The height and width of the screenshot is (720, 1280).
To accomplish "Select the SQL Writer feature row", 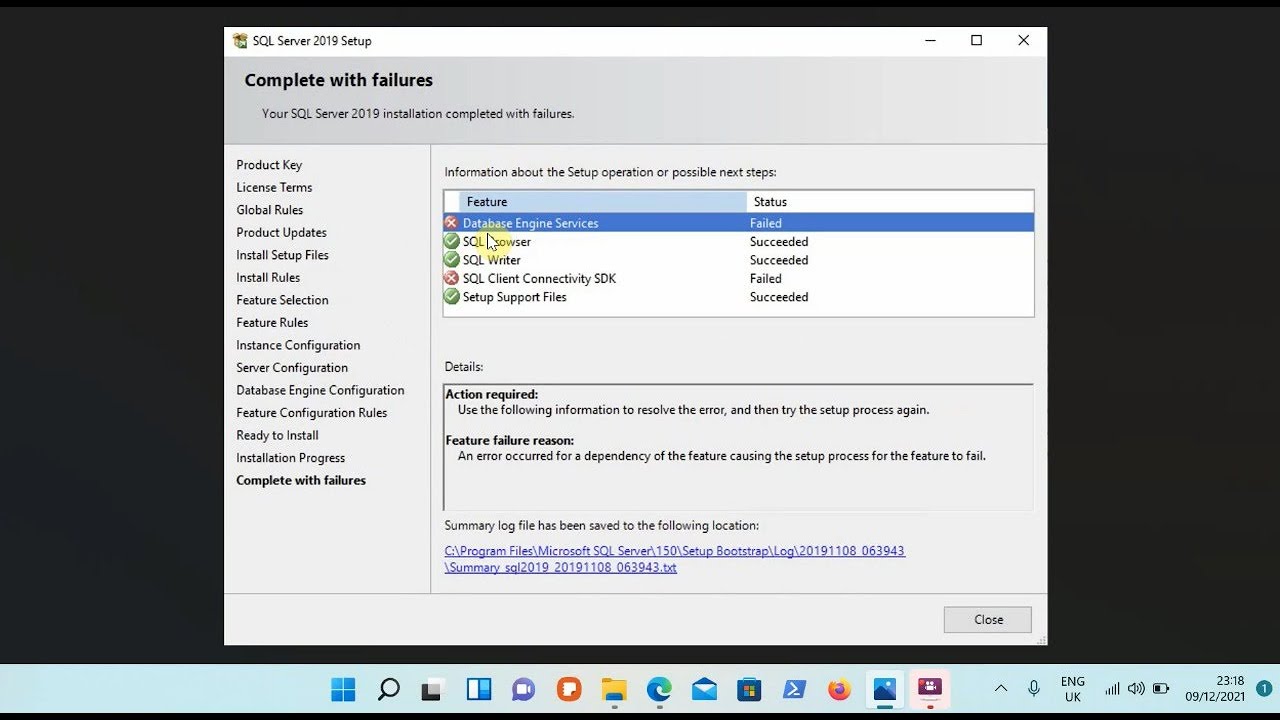I will pos(739,260).
